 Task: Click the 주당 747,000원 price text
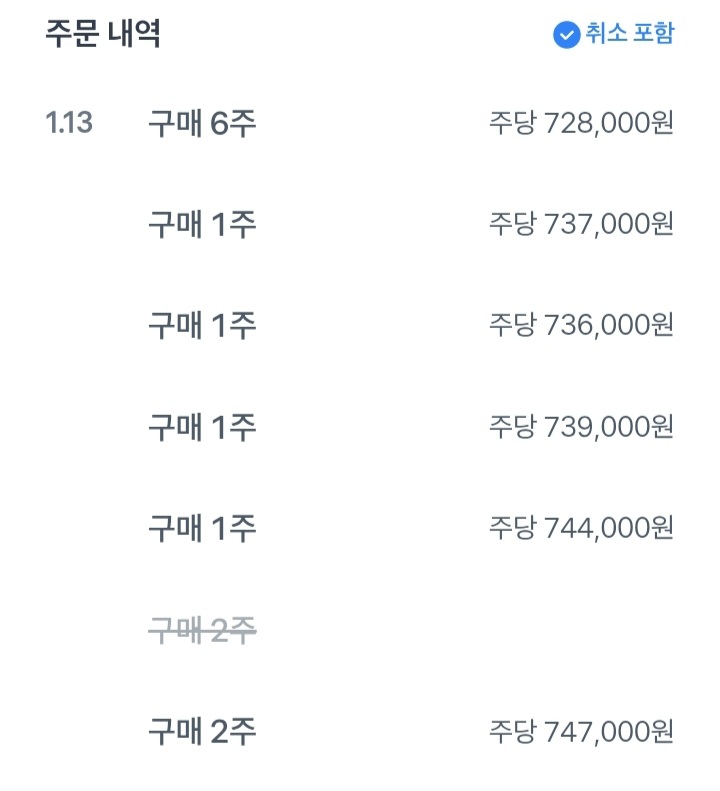(x=581, y=732)
